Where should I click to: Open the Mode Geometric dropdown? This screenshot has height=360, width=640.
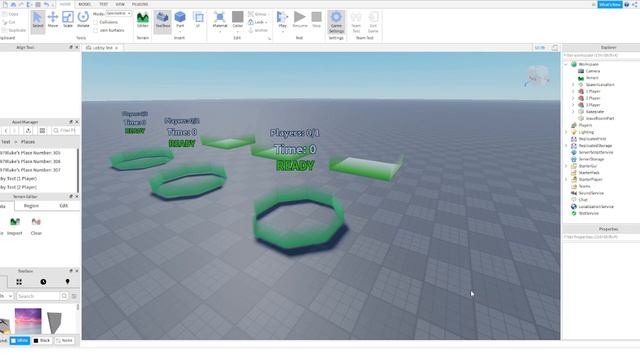coord(119,13)
